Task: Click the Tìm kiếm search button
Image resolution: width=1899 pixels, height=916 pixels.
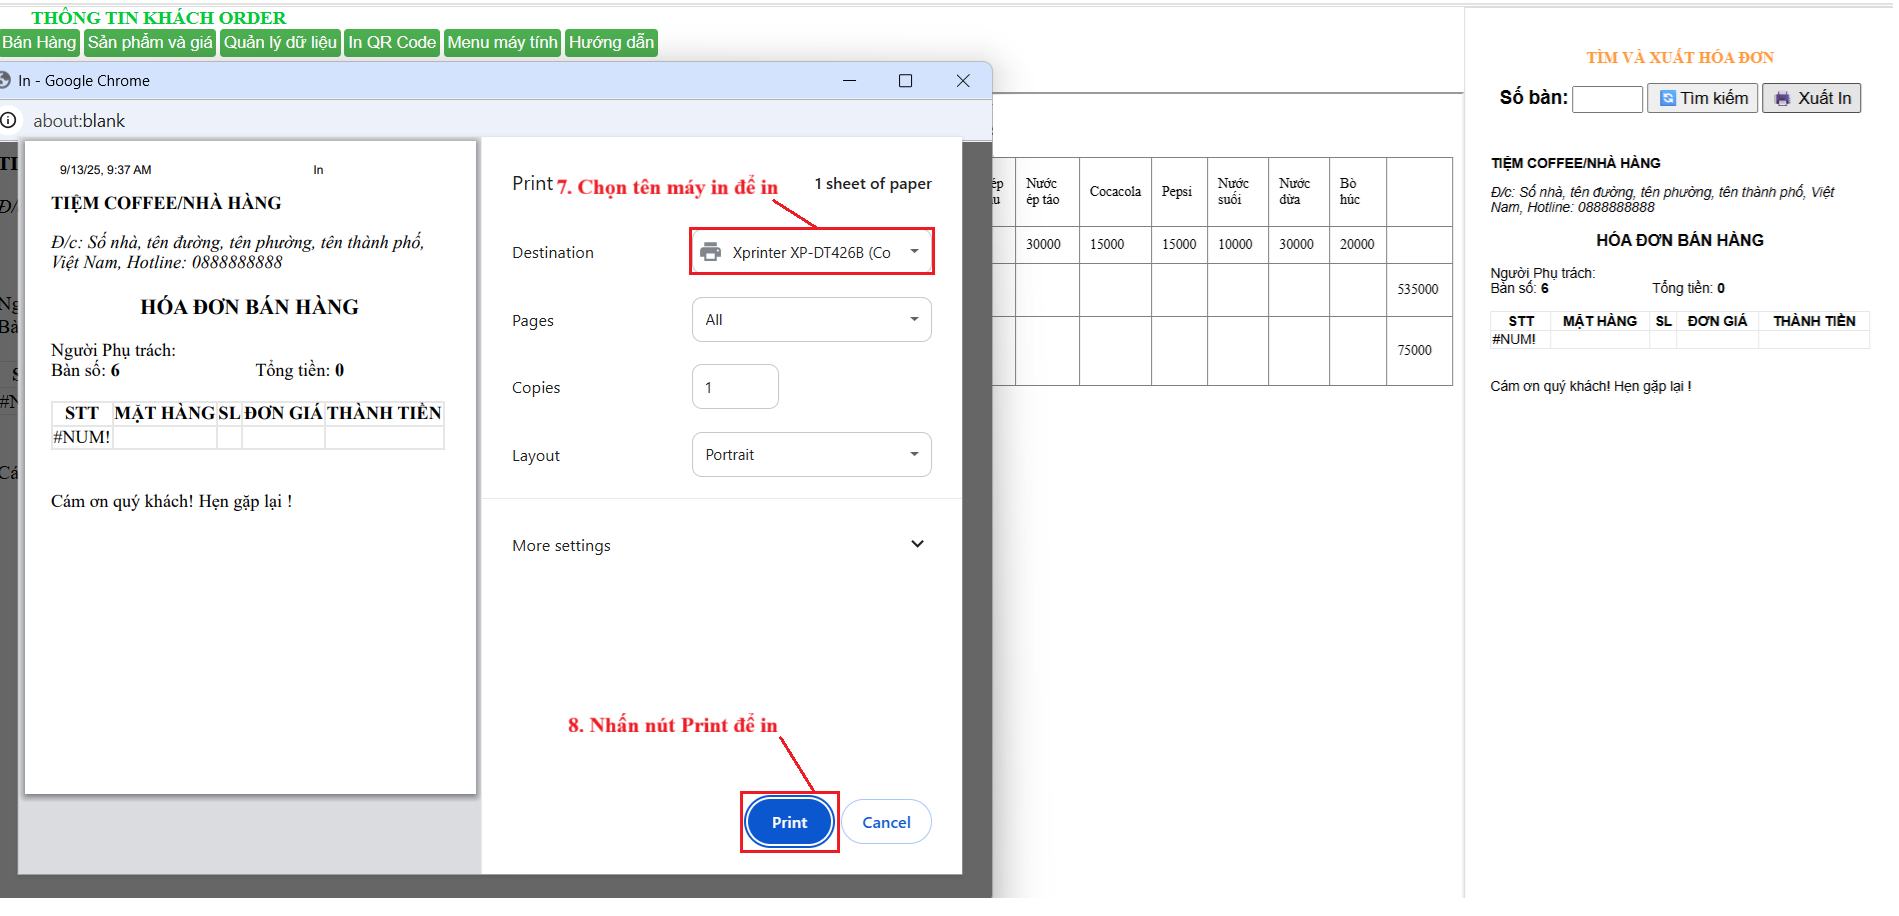Action: (1702, 98)
